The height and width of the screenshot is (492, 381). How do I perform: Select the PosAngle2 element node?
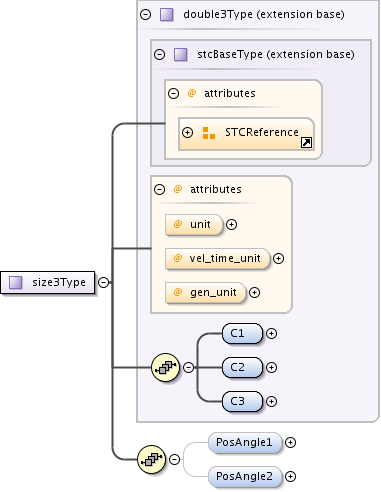[245, 477]
